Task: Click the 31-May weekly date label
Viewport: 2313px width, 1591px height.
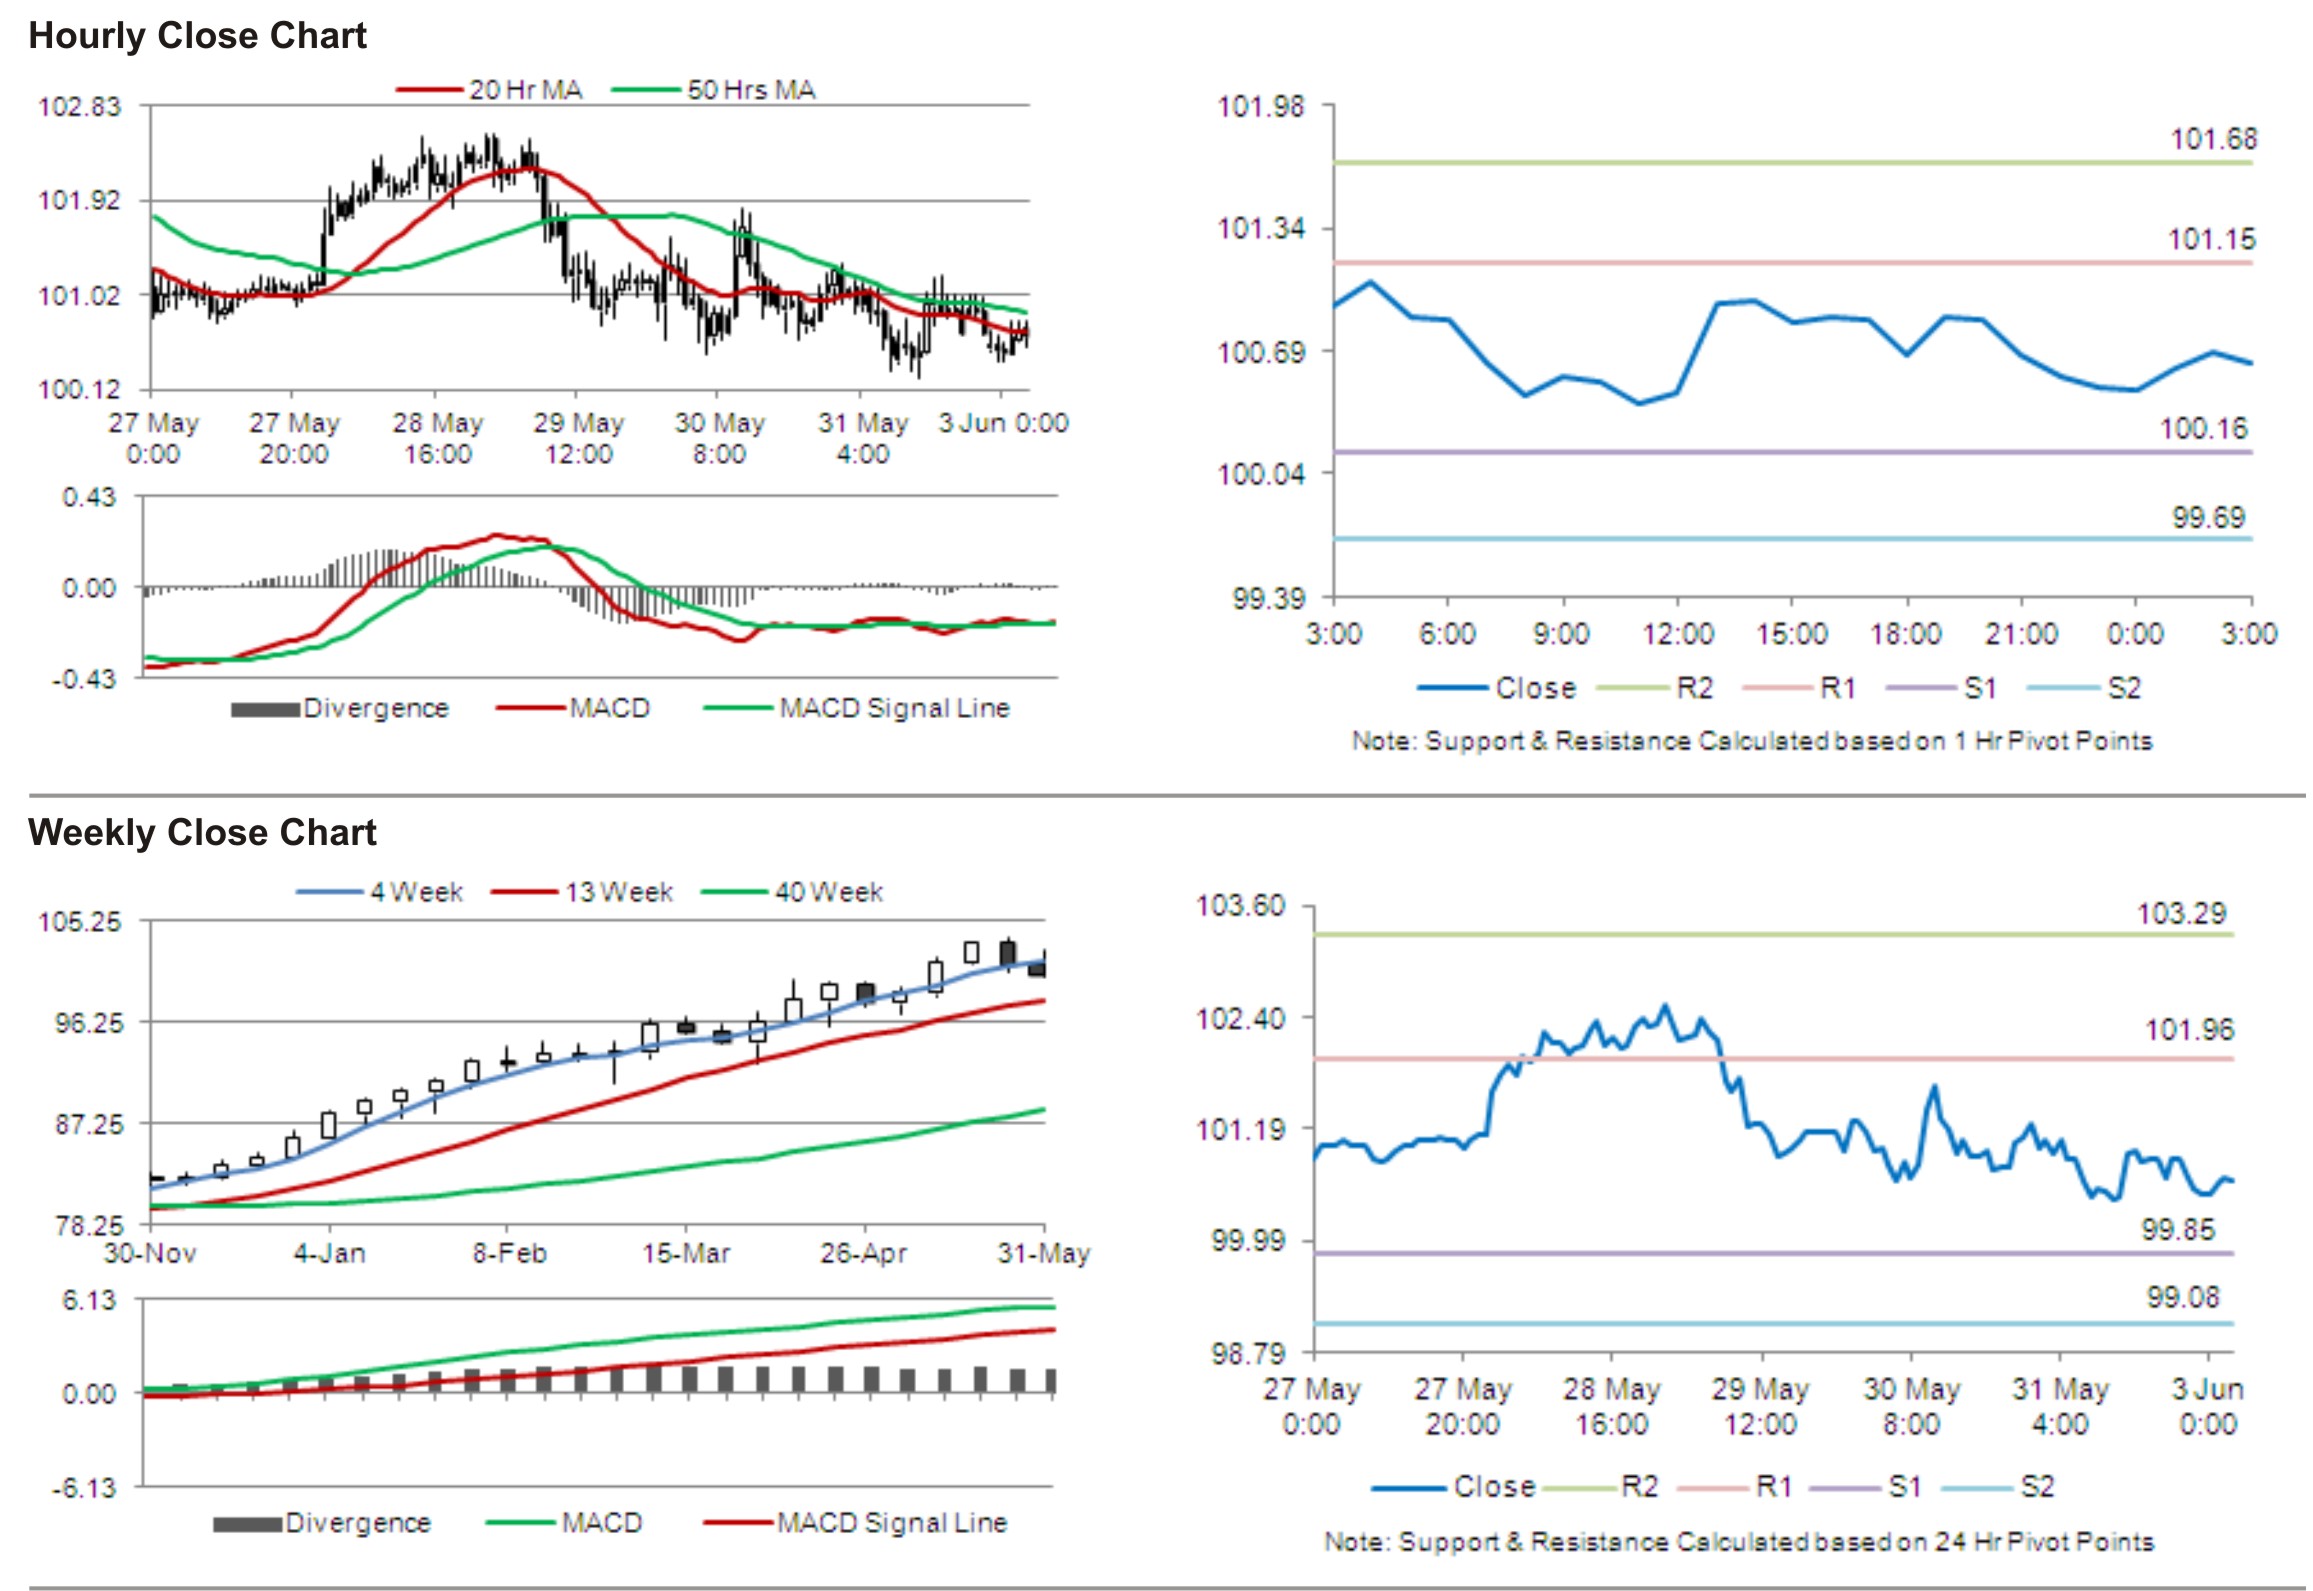Action: tap(1044, 1253)
